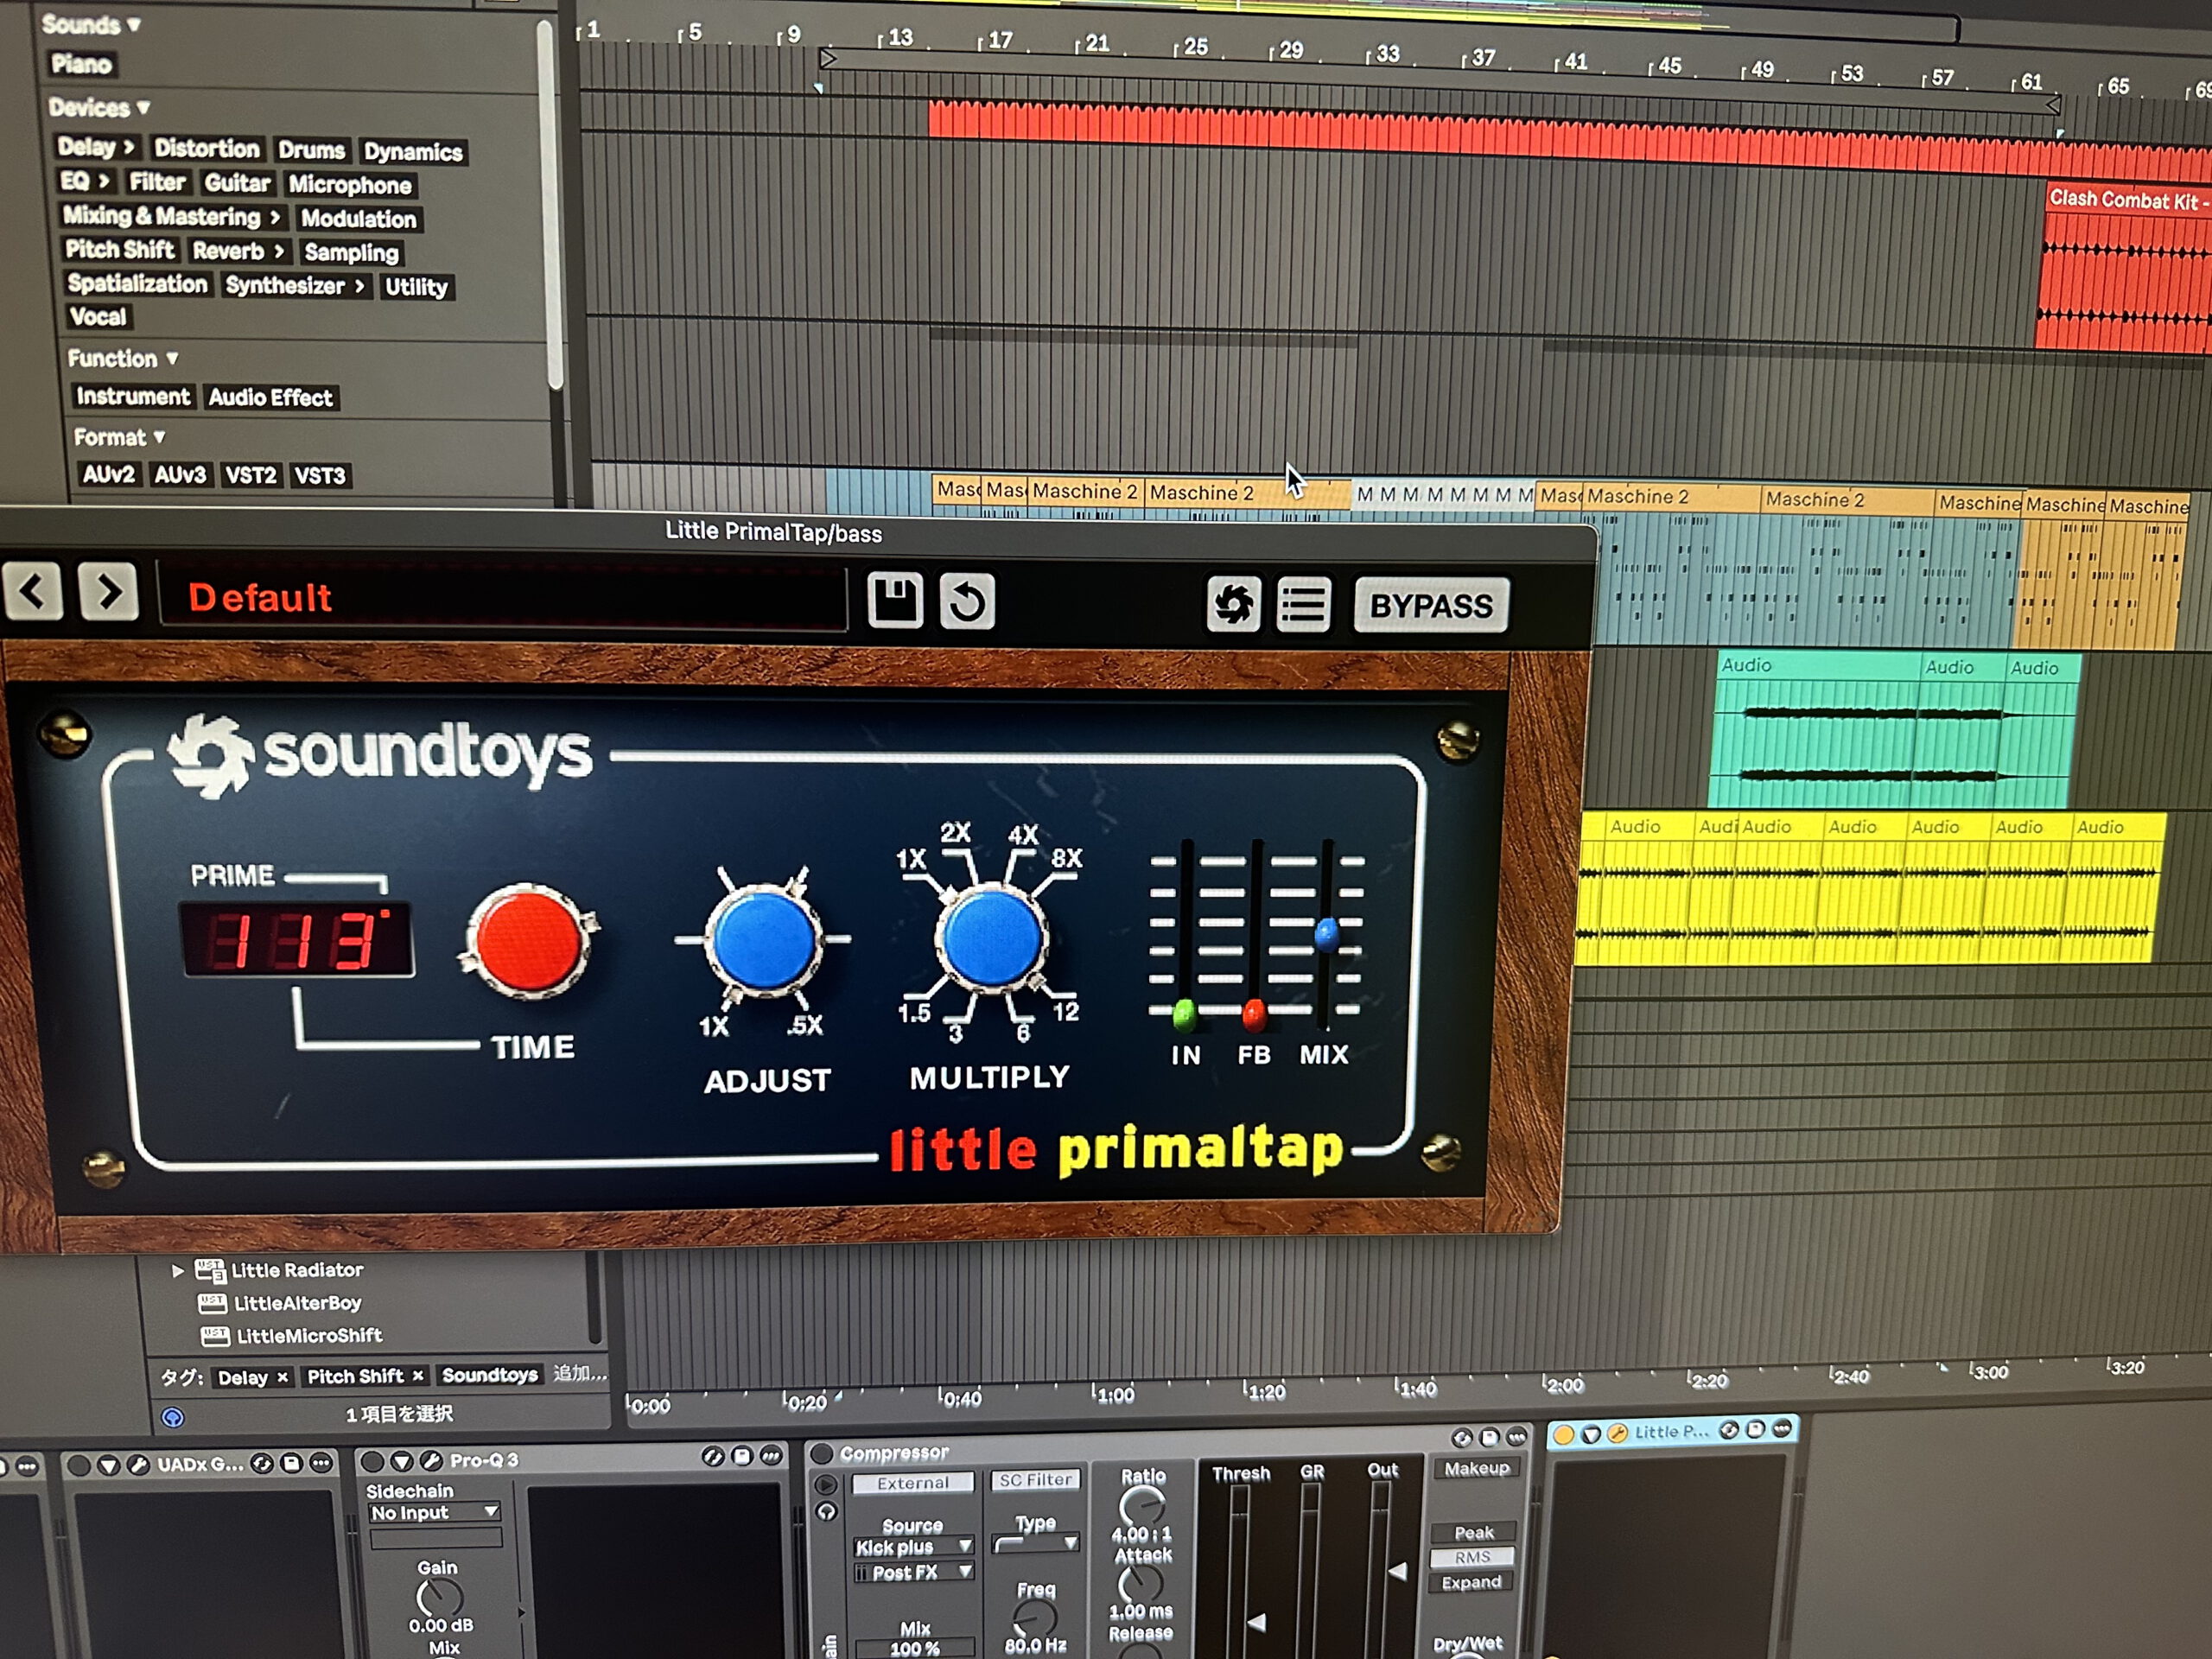Open the Kick plus source dropdown
Viewport: 2212px width, 1659px height.
tap(913, 1547)
